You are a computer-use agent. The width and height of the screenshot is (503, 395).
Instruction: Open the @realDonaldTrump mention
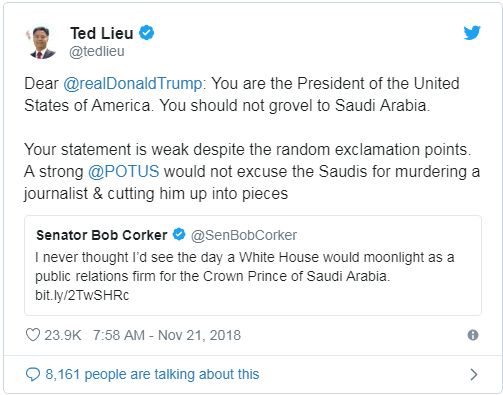tap(132, 83)
